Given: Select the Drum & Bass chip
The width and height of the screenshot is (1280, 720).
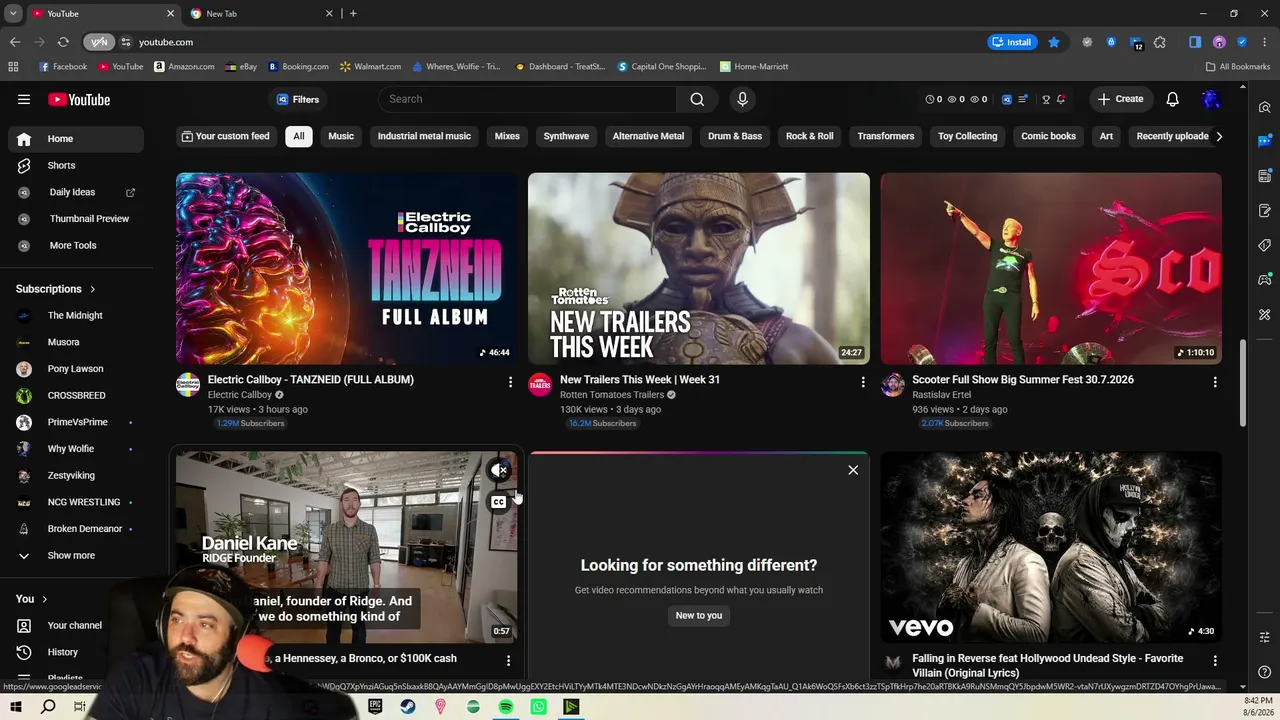Looking at the screenshot, I should (x=735, y=136).
